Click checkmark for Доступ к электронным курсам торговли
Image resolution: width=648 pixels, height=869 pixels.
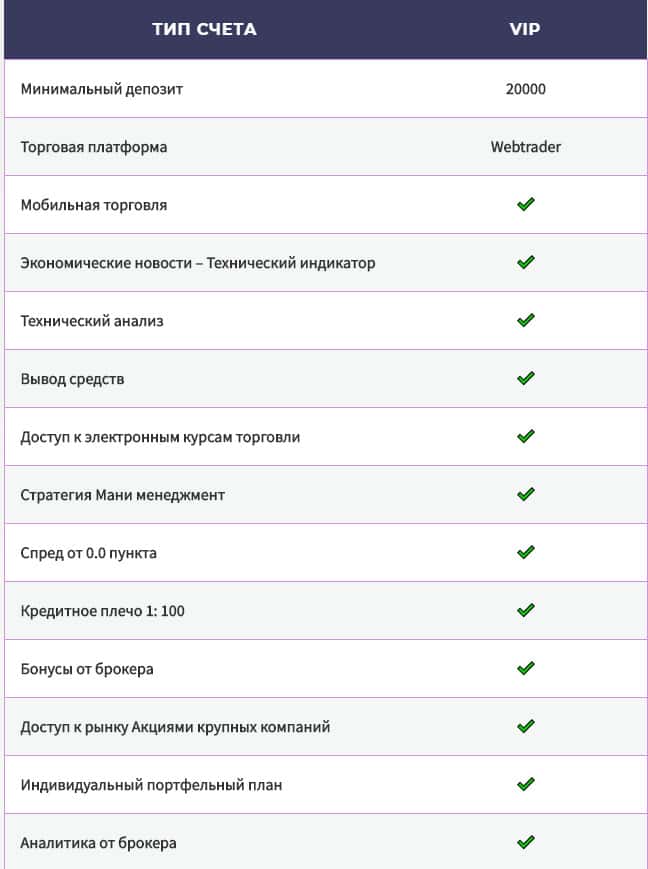[525, 436]
